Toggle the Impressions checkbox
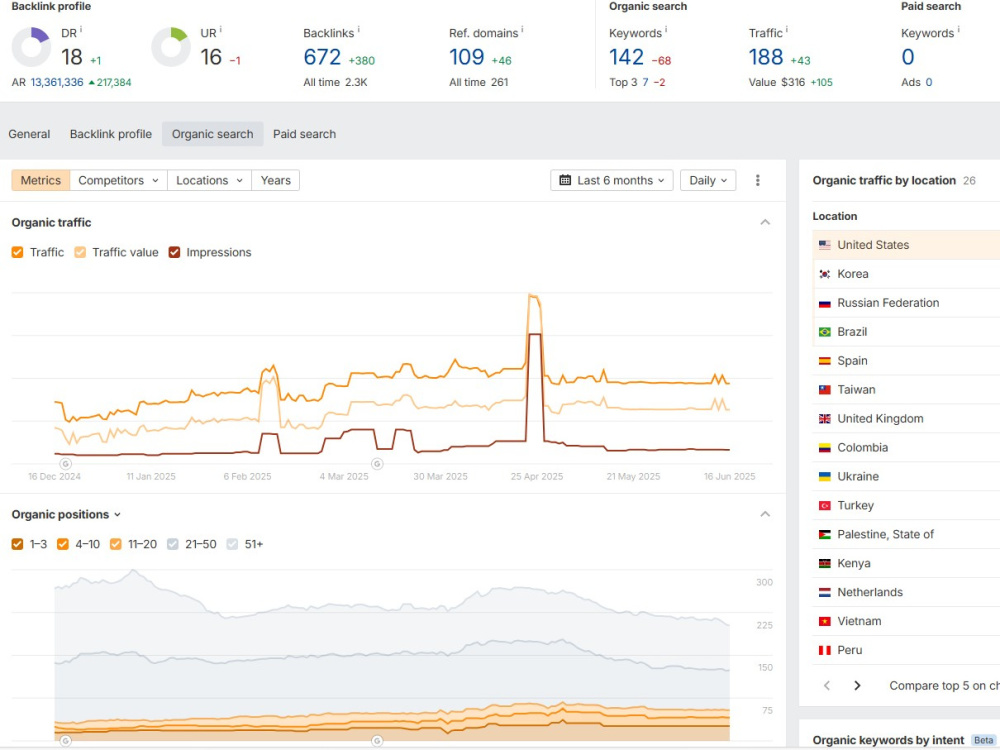Screen dimensions: 1000x750 [x=174, y=253]
